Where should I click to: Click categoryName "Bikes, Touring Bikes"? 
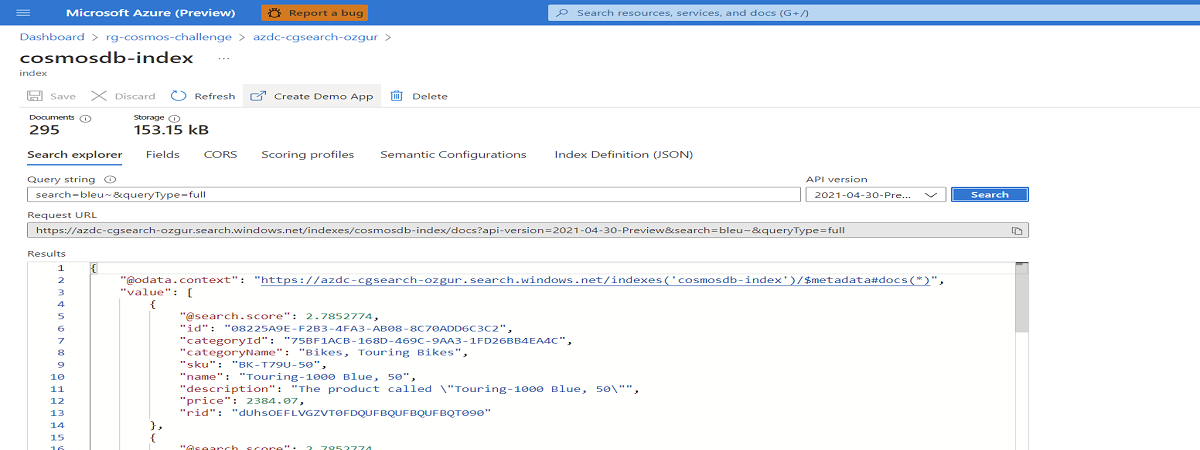point(380,352)
